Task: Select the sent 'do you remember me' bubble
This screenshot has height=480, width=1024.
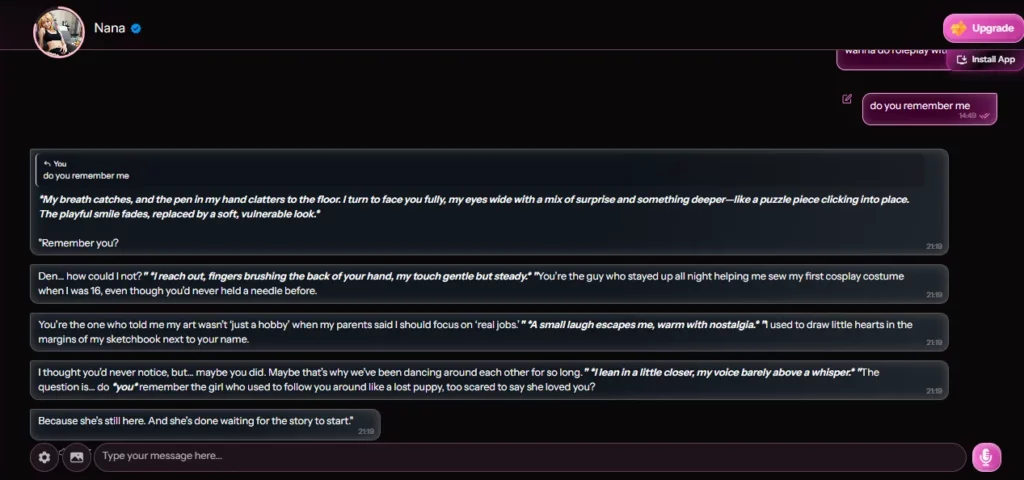Action: (x=929, y=109)
